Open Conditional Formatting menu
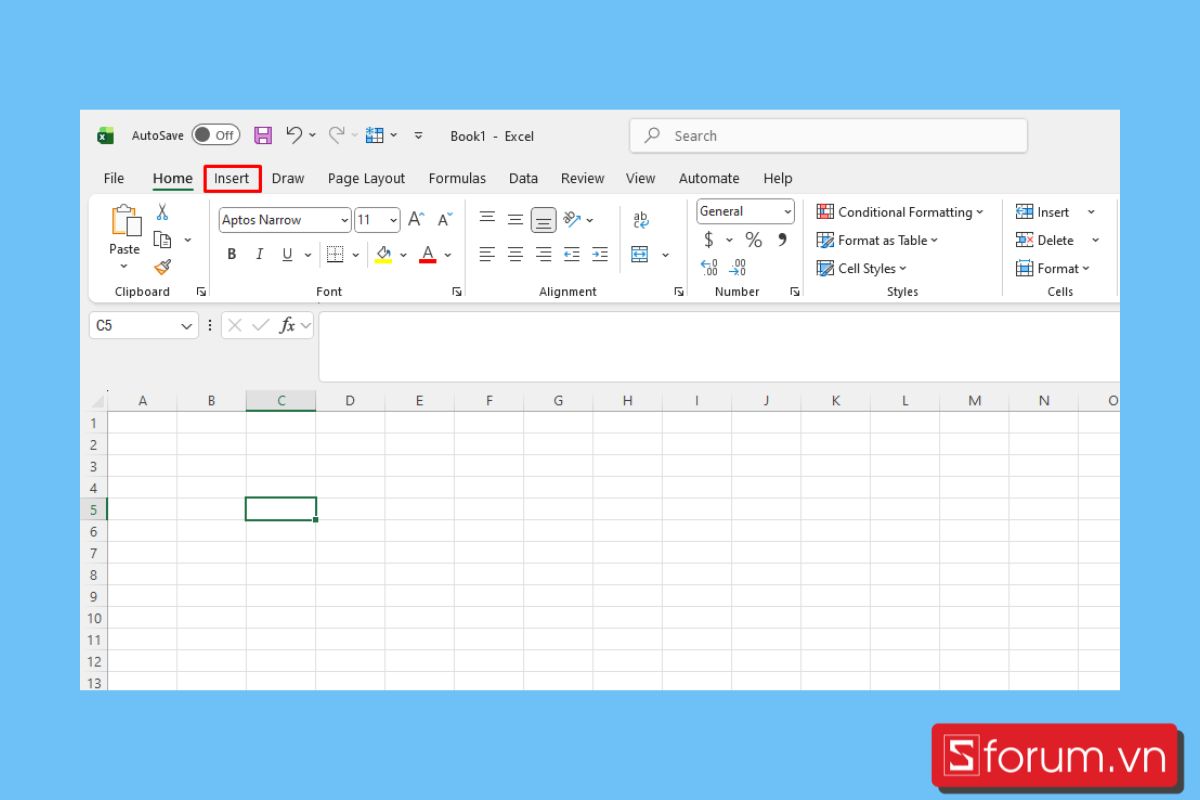Viewport: 1200px width, 800px height. (x=900, y=212)
